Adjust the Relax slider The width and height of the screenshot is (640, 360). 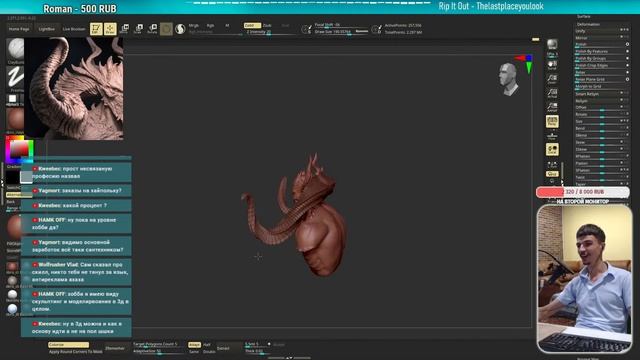[x=602, y=72]
